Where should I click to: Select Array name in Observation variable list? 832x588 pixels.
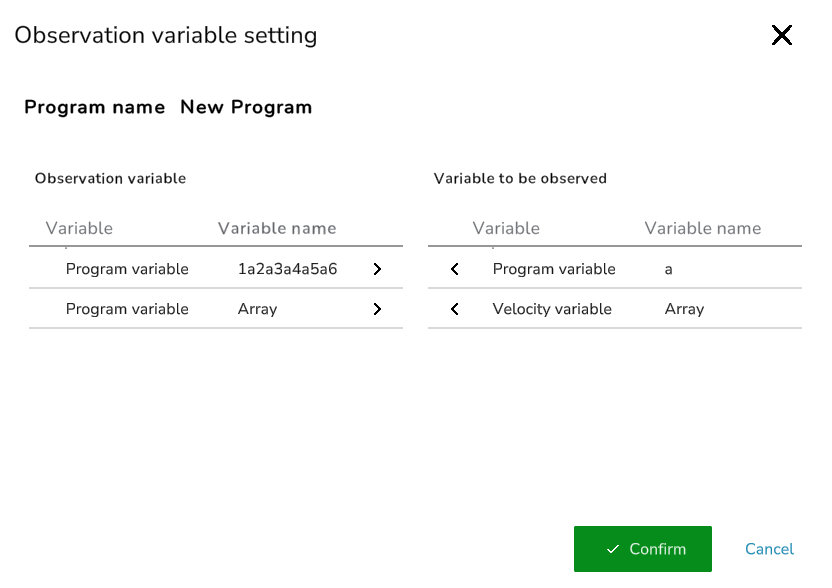click(258, 309)
